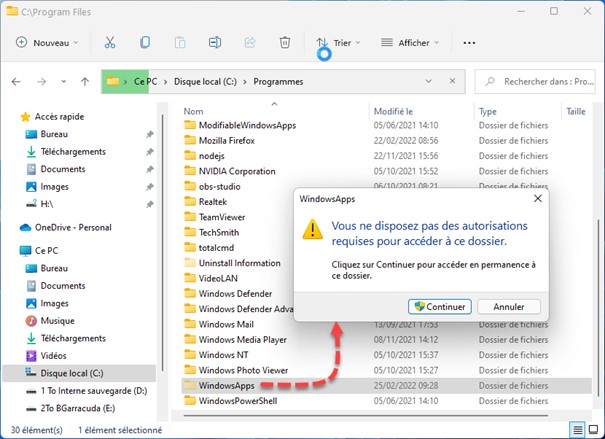The image size is (605, 439).
Task: Click the Delete trash icon
Action: [285, 43]
